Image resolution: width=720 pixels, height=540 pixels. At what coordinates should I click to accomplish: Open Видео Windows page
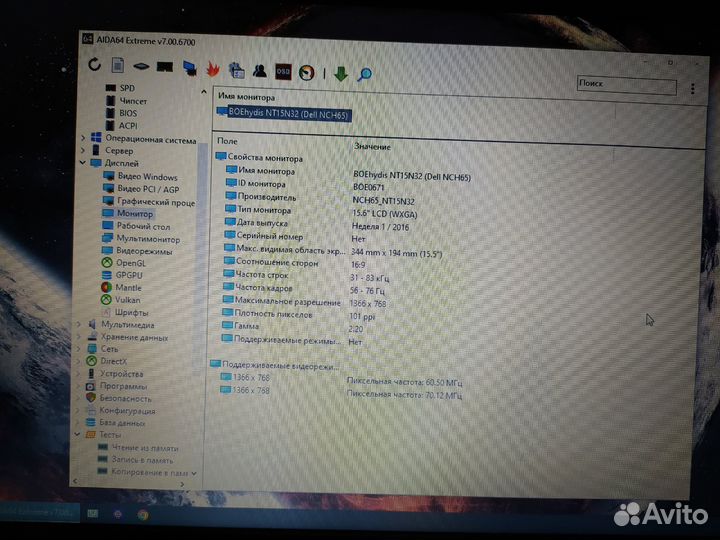pyautogui.click(x=147, y=176)
